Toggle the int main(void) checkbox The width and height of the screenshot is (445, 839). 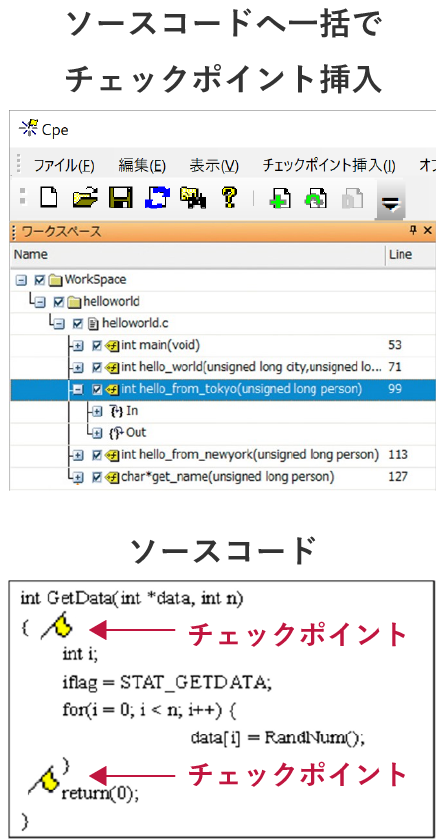[97, 346]
